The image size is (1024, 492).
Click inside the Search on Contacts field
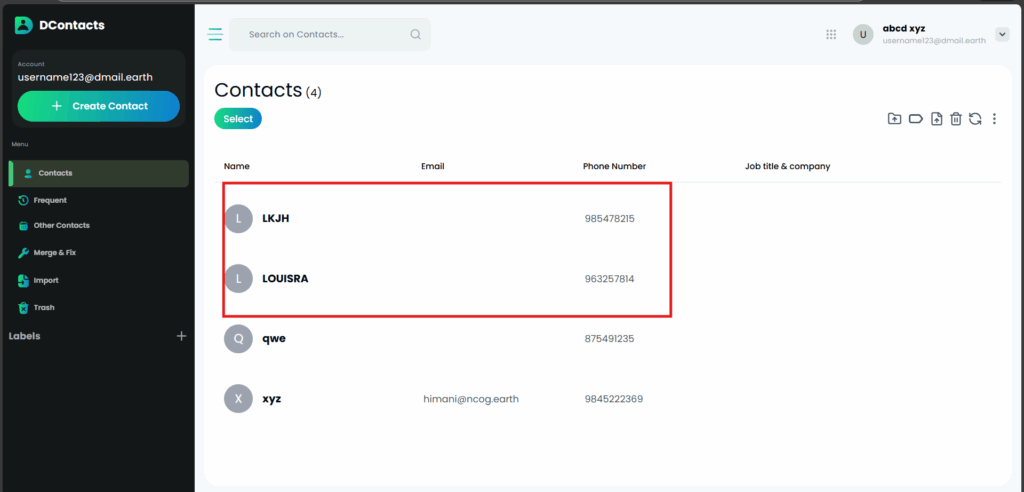tap(320, 34)
